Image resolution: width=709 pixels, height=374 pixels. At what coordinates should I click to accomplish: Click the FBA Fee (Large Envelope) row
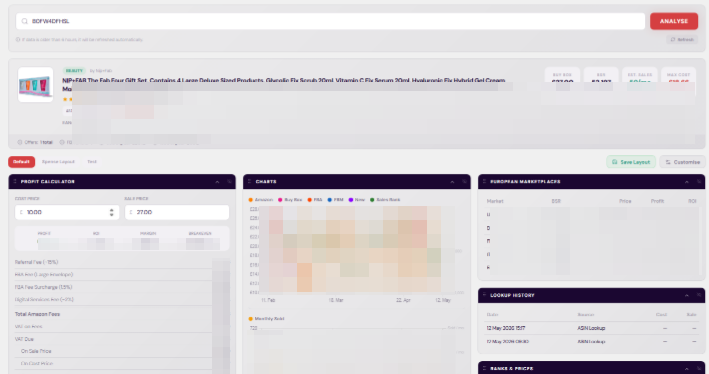[122, 275]
